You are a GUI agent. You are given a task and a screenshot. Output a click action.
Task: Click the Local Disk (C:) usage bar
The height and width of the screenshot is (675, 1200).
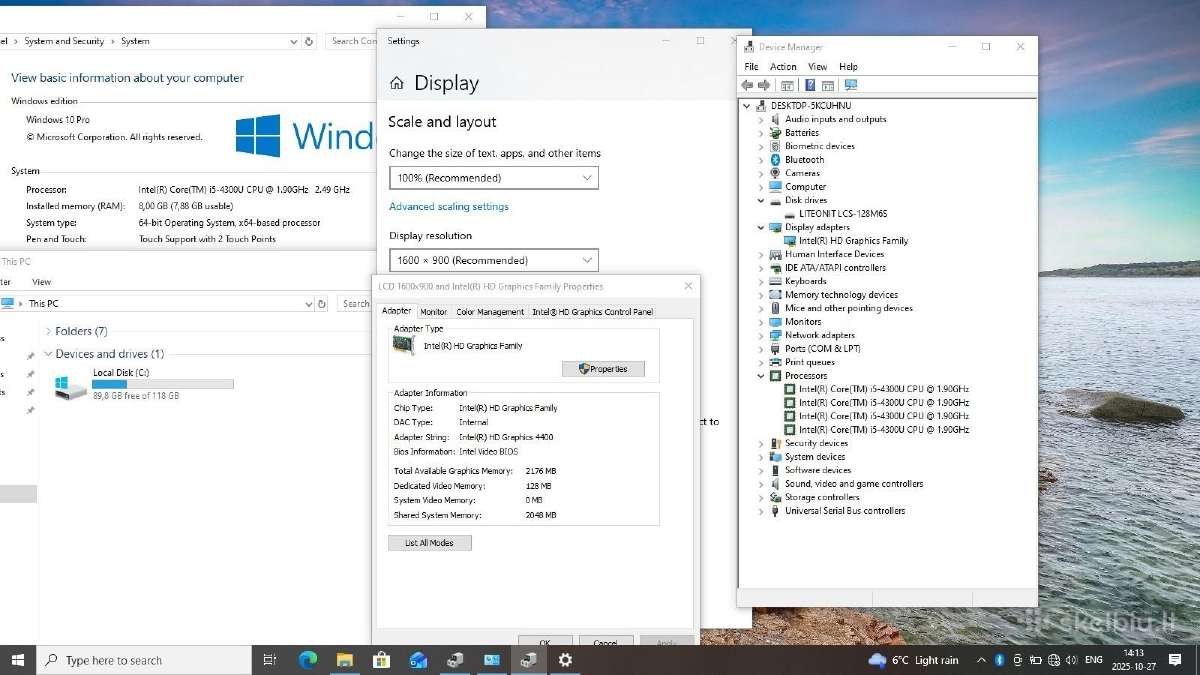pos(163,384)
